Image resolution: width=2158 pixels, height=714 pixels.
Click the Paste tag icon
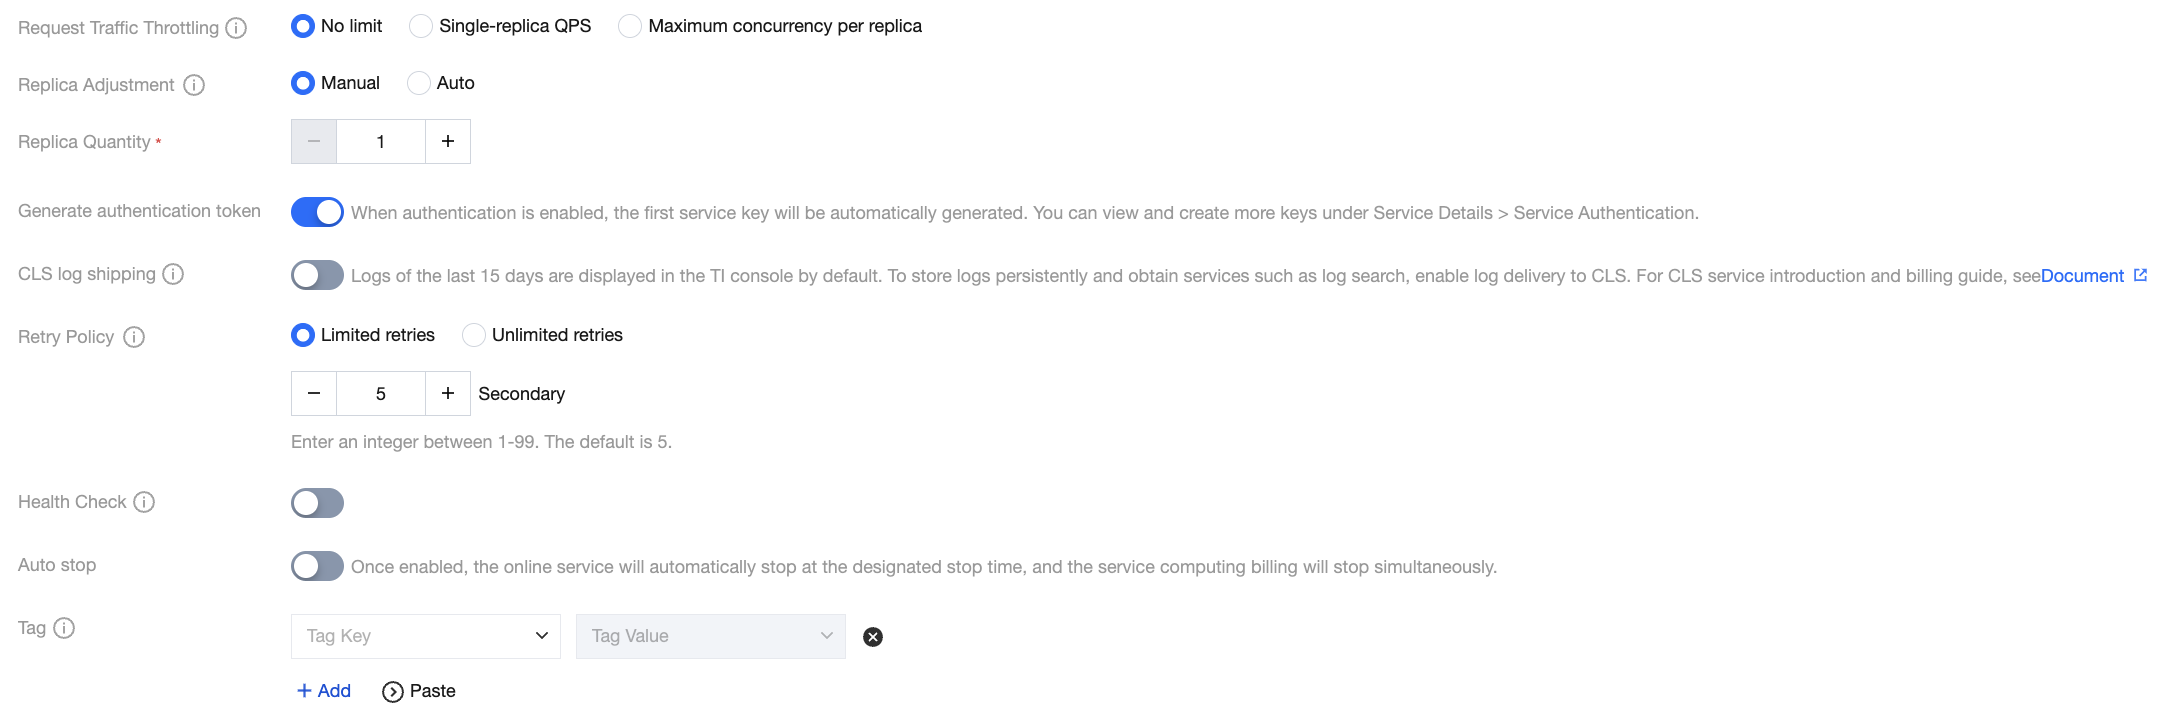393,691
